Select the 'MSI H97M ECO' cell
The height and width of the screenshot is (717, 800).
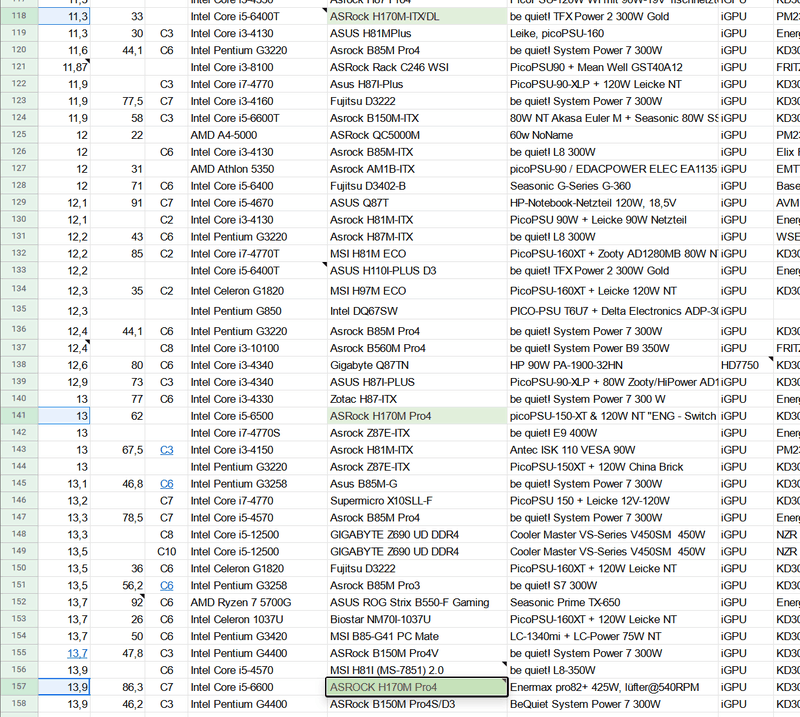pyautogui.click(x=417, y=291)
